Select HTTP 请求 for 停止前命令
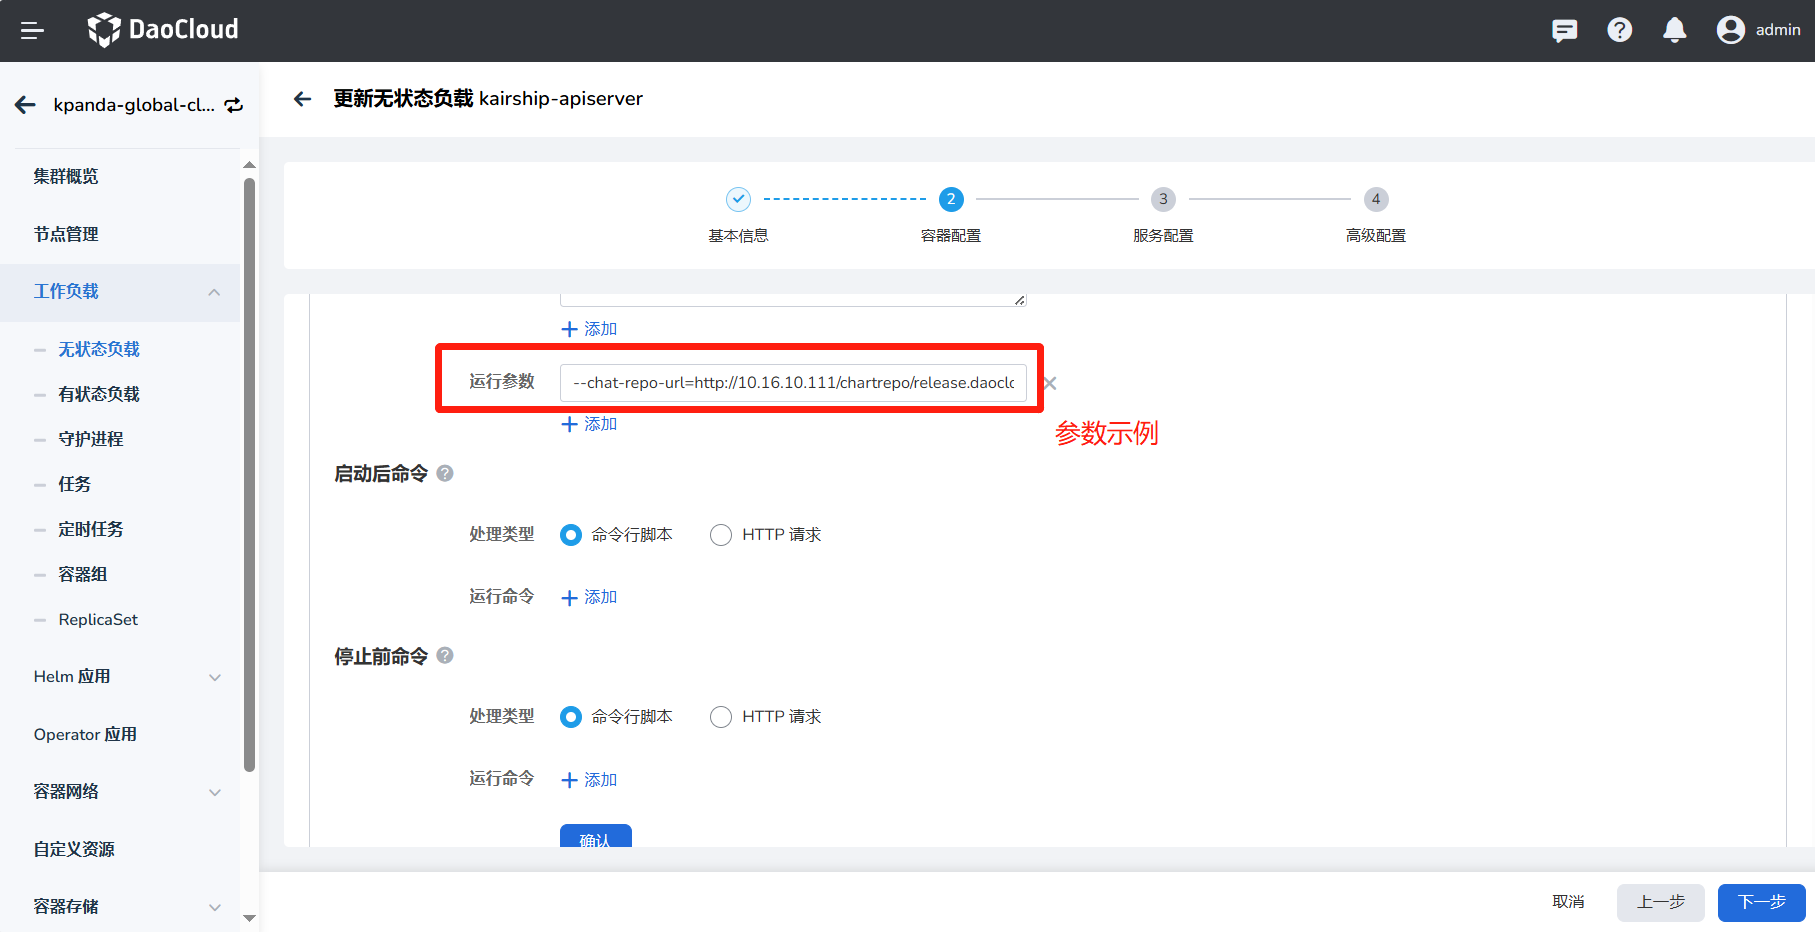 pyautogui.click(x=720, y=716)
